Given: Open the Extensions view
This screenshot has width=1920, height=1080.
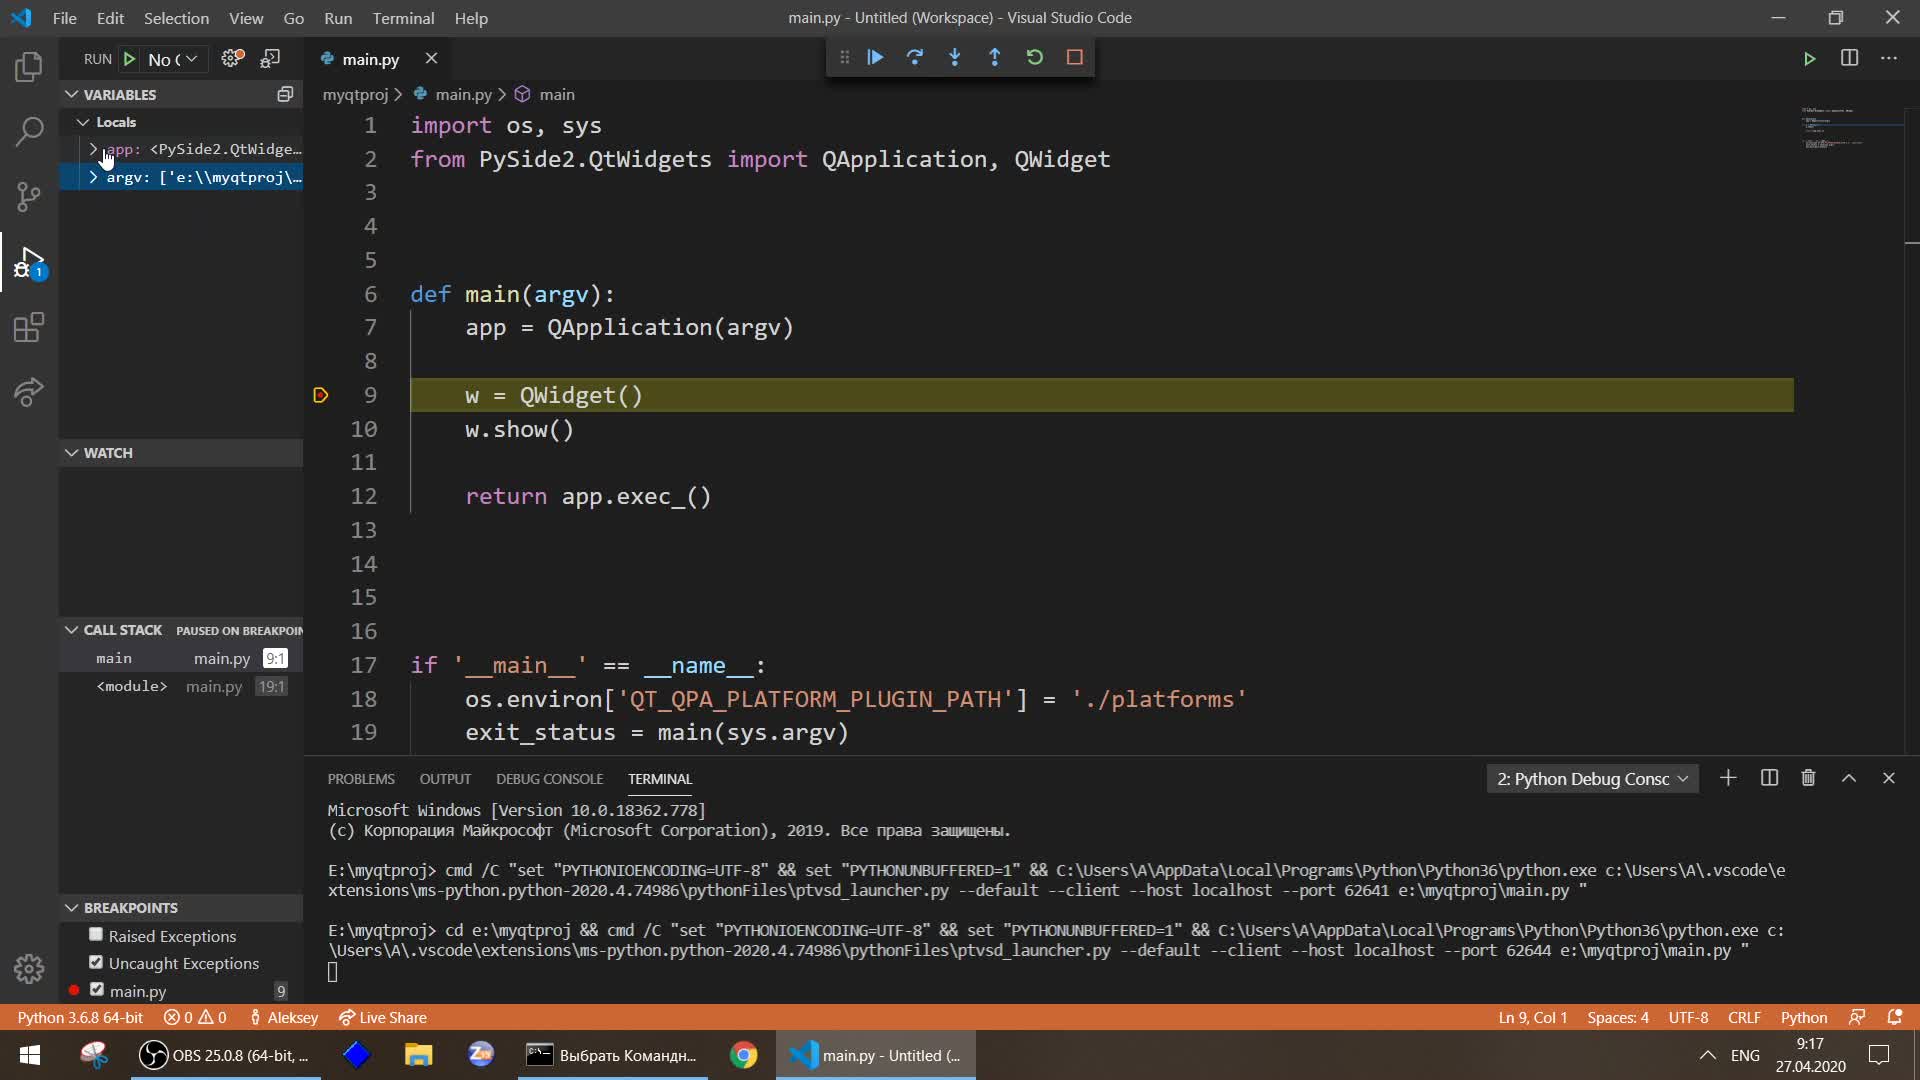Looking at the screenshot, I should [29, 327].
